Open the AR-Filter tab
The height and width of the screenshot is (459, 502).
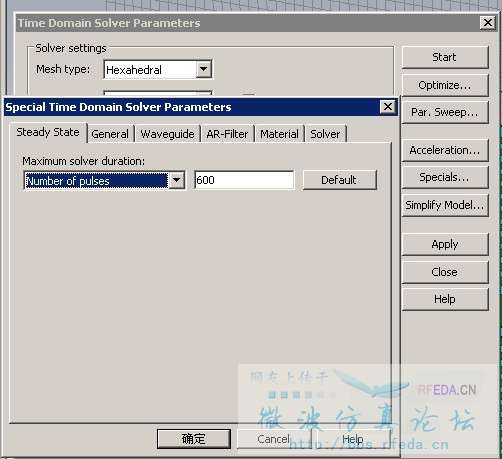pos(227,134)
